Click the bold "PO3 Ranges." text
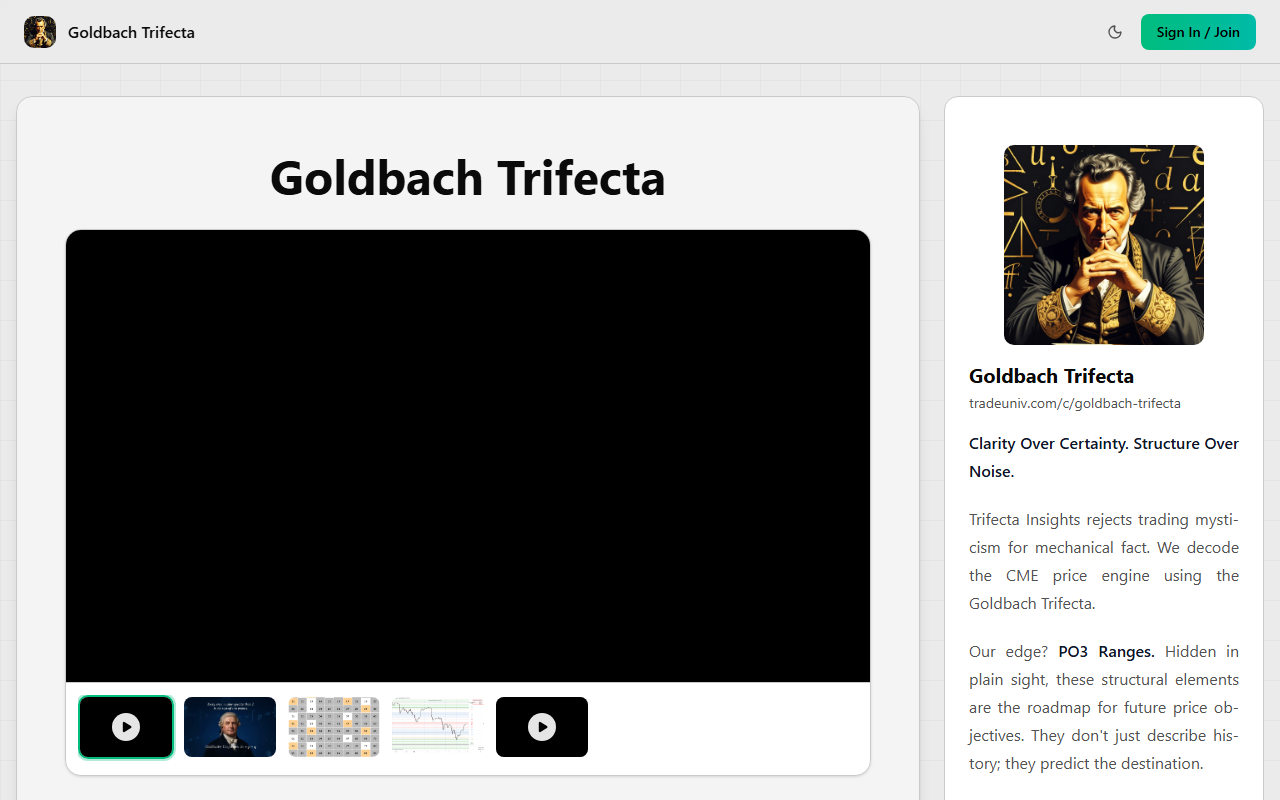The image size is (1280, 800). tap(1106, 652)
